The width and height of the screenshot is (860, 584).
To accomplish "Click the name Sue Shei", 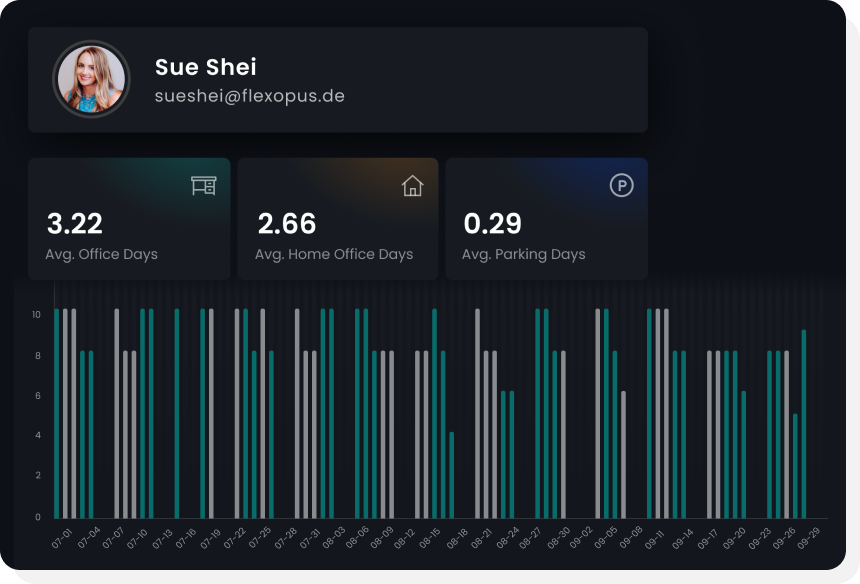I will click(x=204, y=67).
